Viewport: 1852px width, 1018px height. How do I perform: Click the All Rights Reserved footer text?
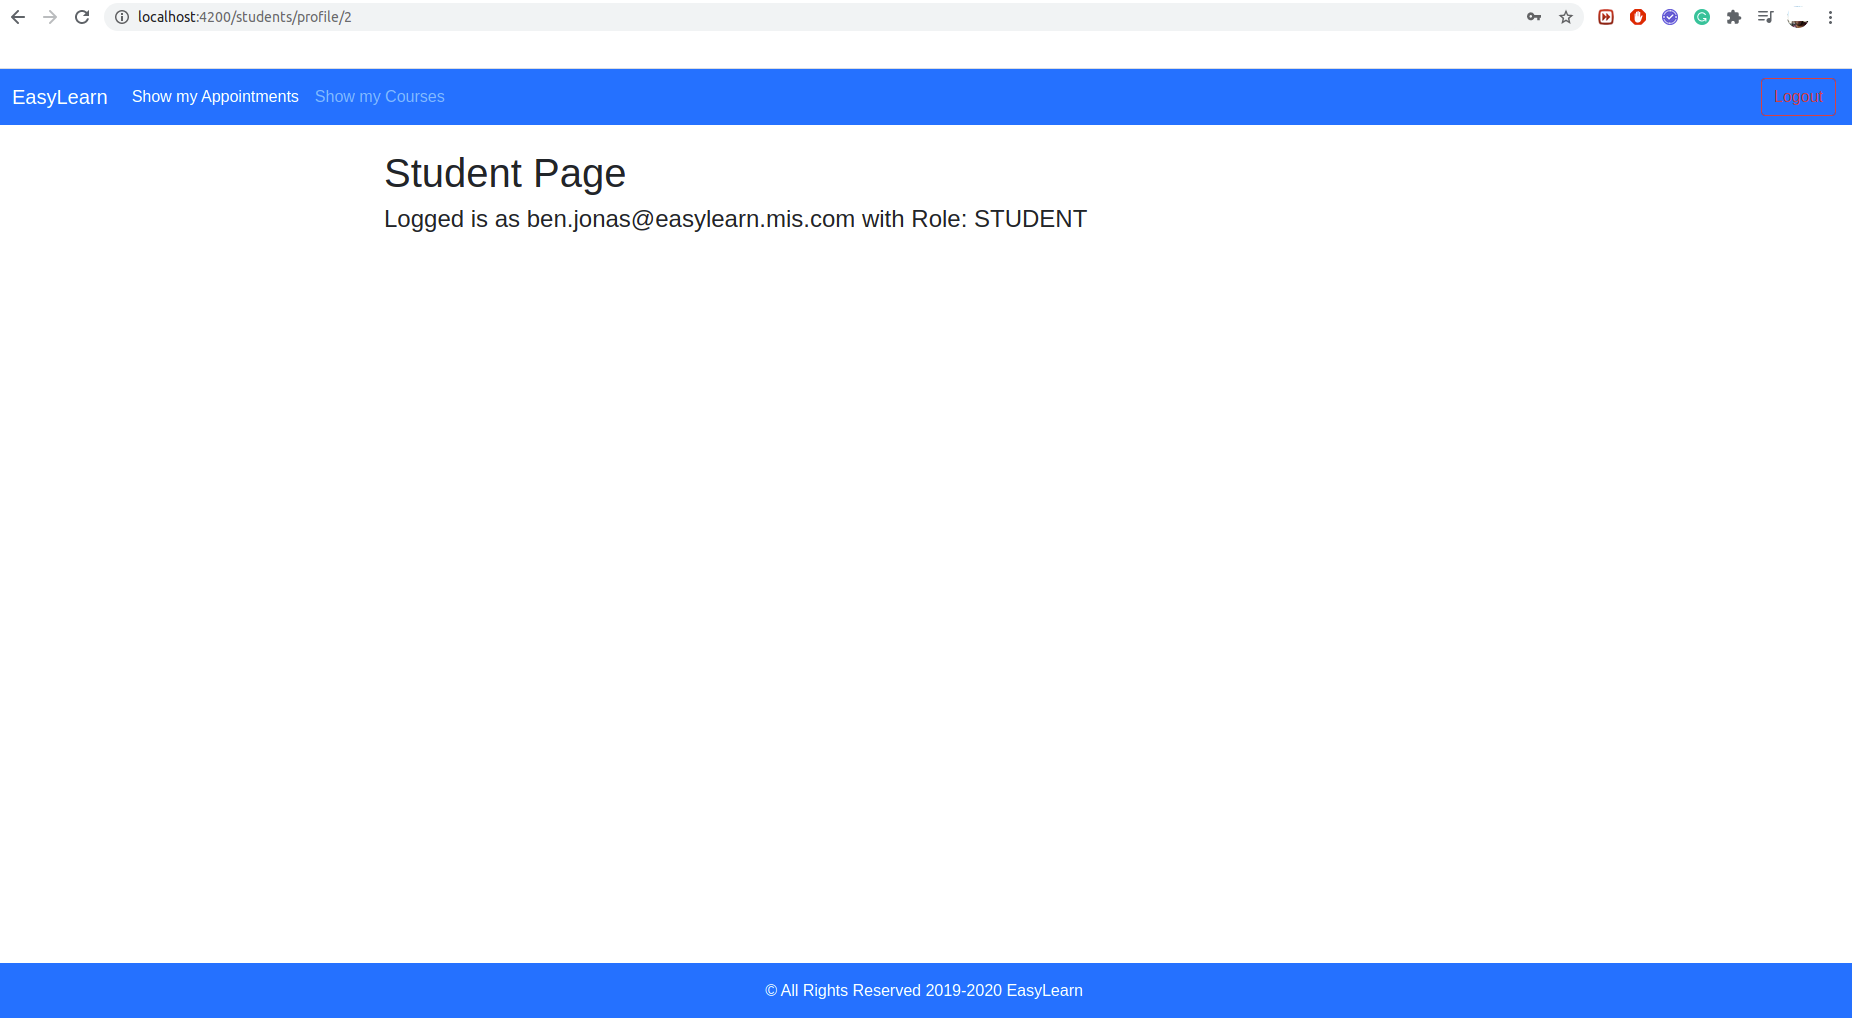pyautogui.click(x=924, y=991)
